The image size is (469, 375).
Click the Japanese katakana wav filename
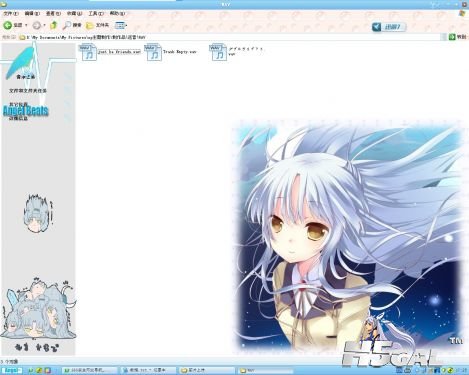point(246,51)
